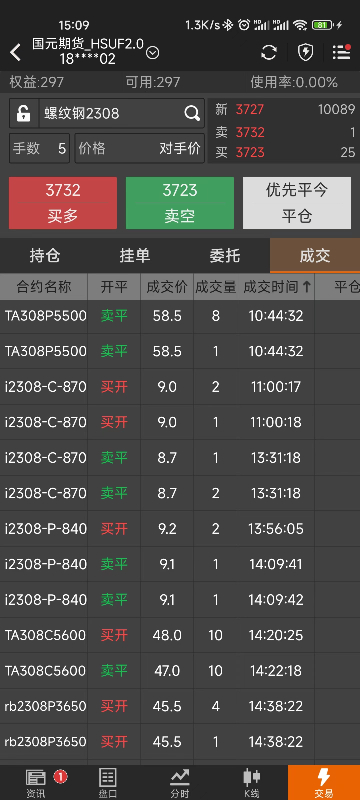Tap the 权益:297 equity label
Screen dimensions: 360x800
click(x=36, y=82)
